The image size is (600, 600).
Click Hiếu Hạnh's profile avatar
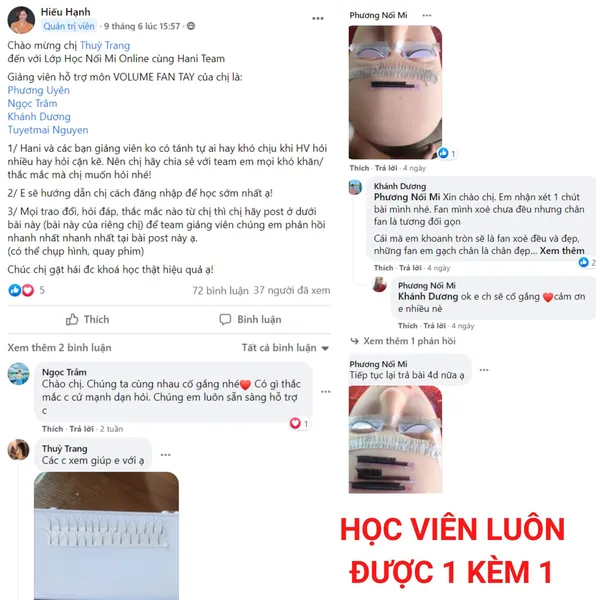tap(21, 20)
